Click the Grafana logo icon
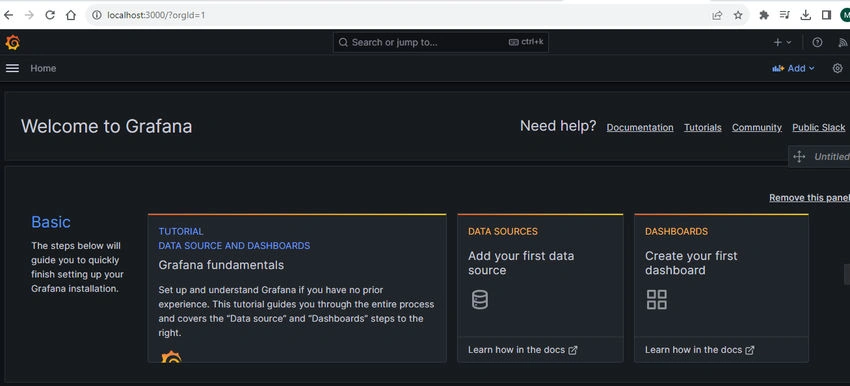This screenshot has width=850, height=386. (12, 42)
